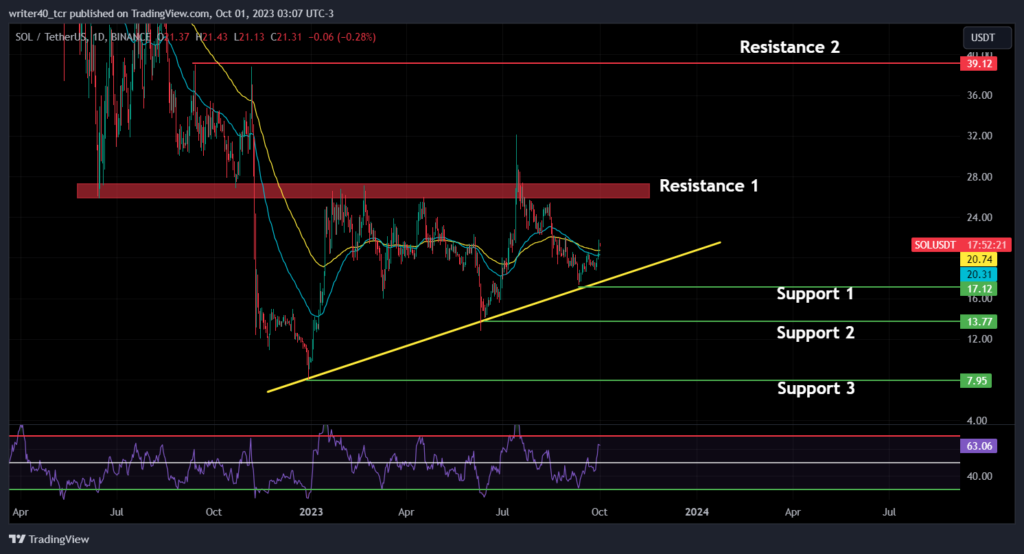
Task: Click the TradingView logo at bottom left
Action: (x=49, y=539)
